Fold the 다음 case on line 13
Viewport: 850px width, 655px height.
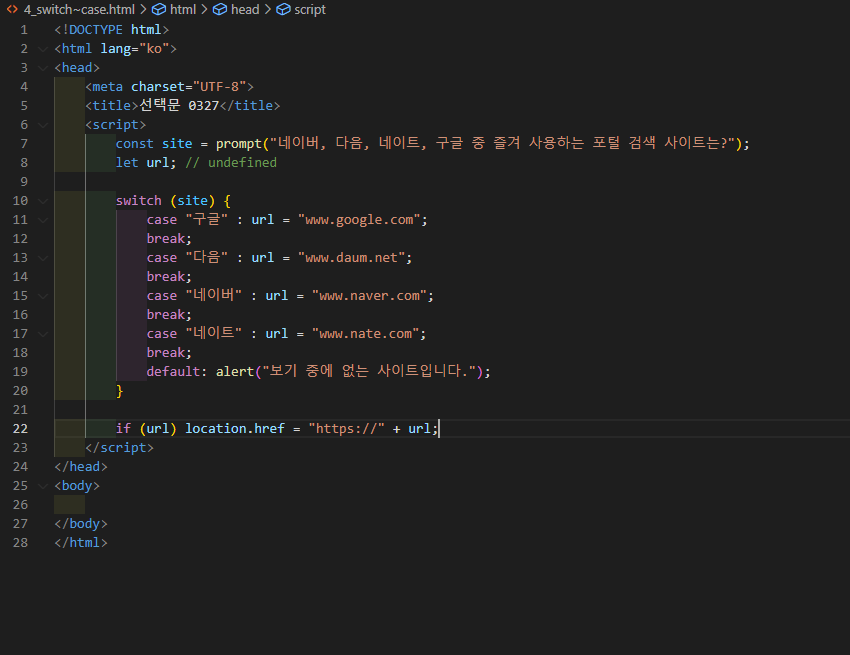tap(43, 258)
